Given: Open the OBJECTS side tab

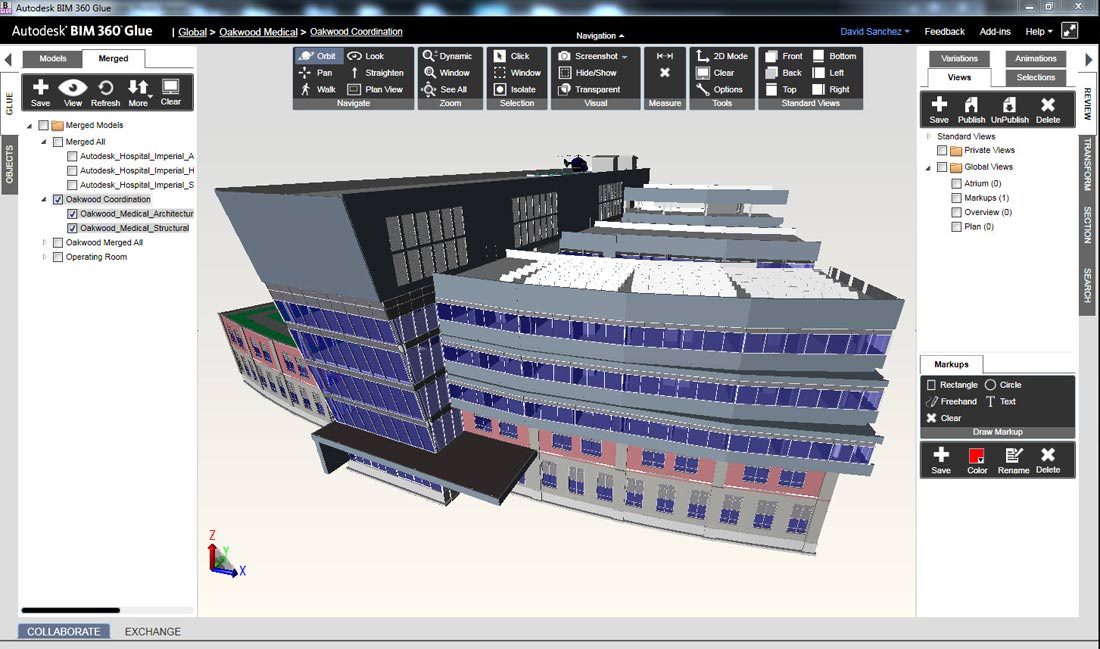Looking at the screenshot, I should point(9,165).
